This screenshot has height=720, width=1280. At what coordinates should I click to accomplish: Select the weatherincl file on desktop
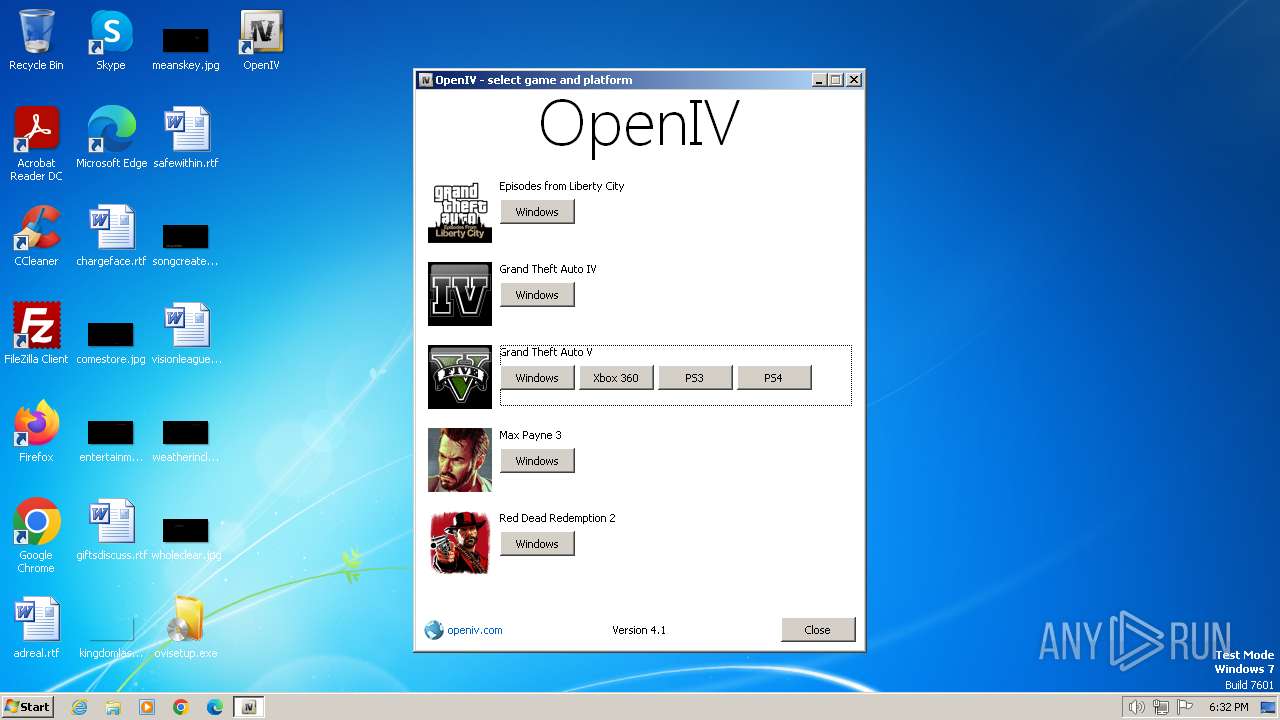[186, 440]
